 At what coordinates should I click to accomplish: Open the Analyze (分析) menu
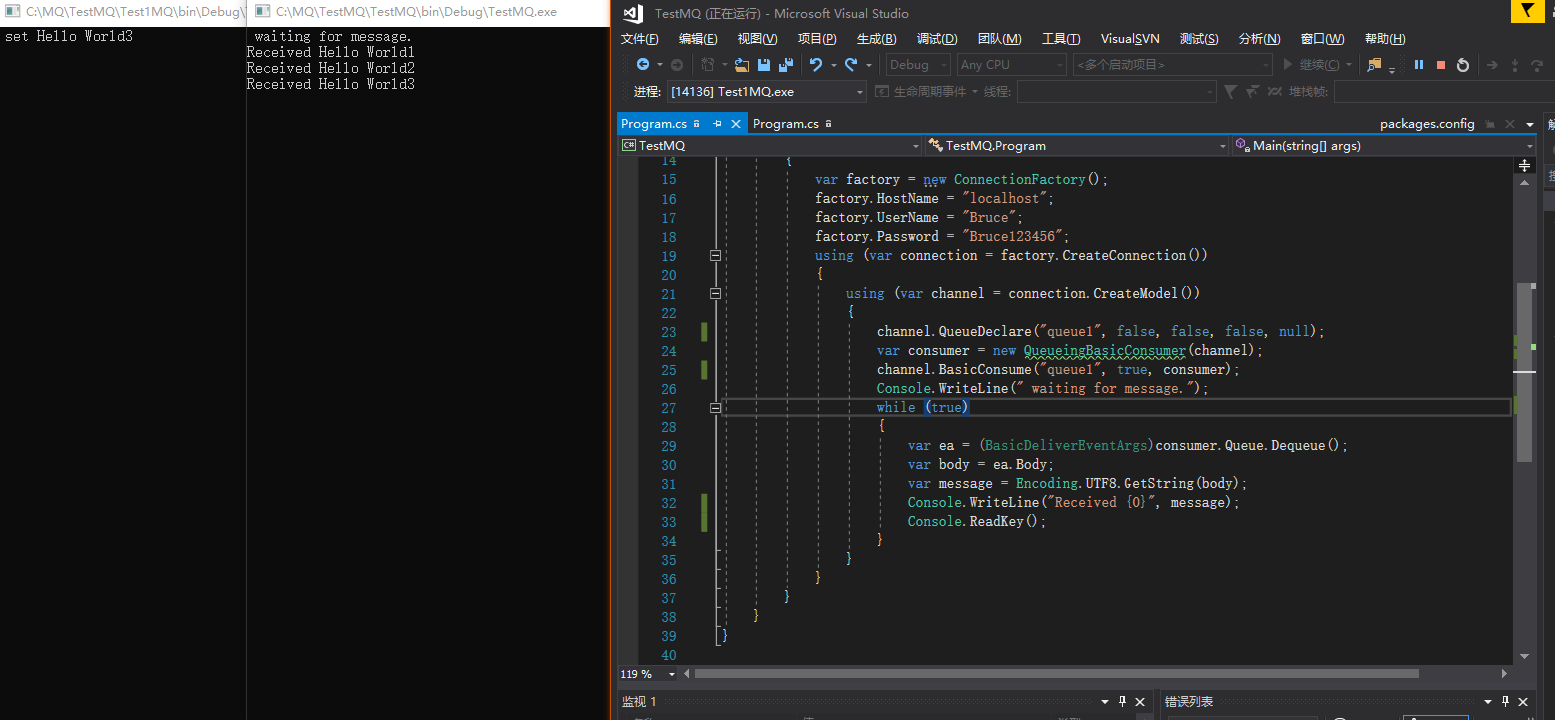click(1259, 39)
